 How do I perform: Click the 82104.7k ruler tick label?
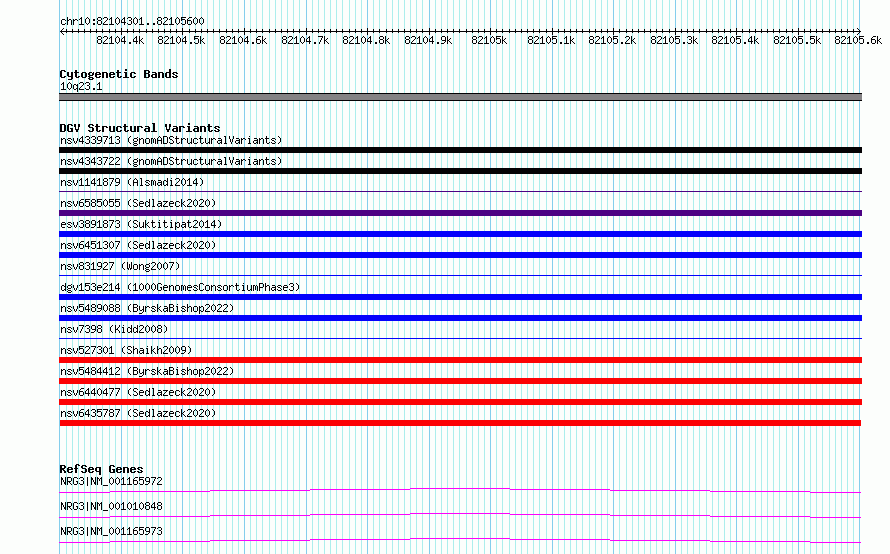pyautogui.click(x=305, y=40)
